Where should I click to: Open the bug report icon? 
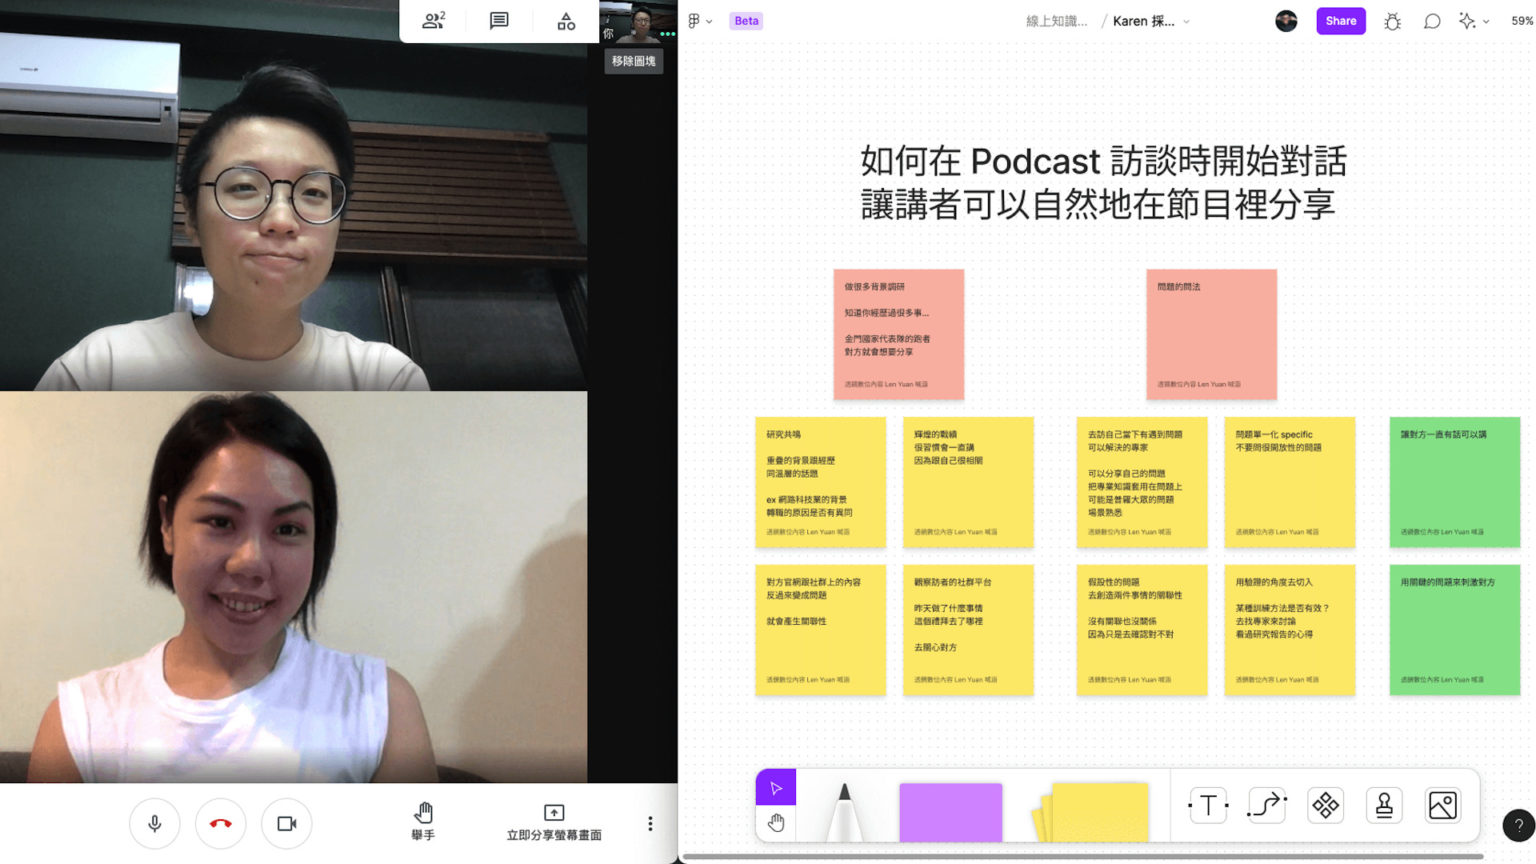1392,20
